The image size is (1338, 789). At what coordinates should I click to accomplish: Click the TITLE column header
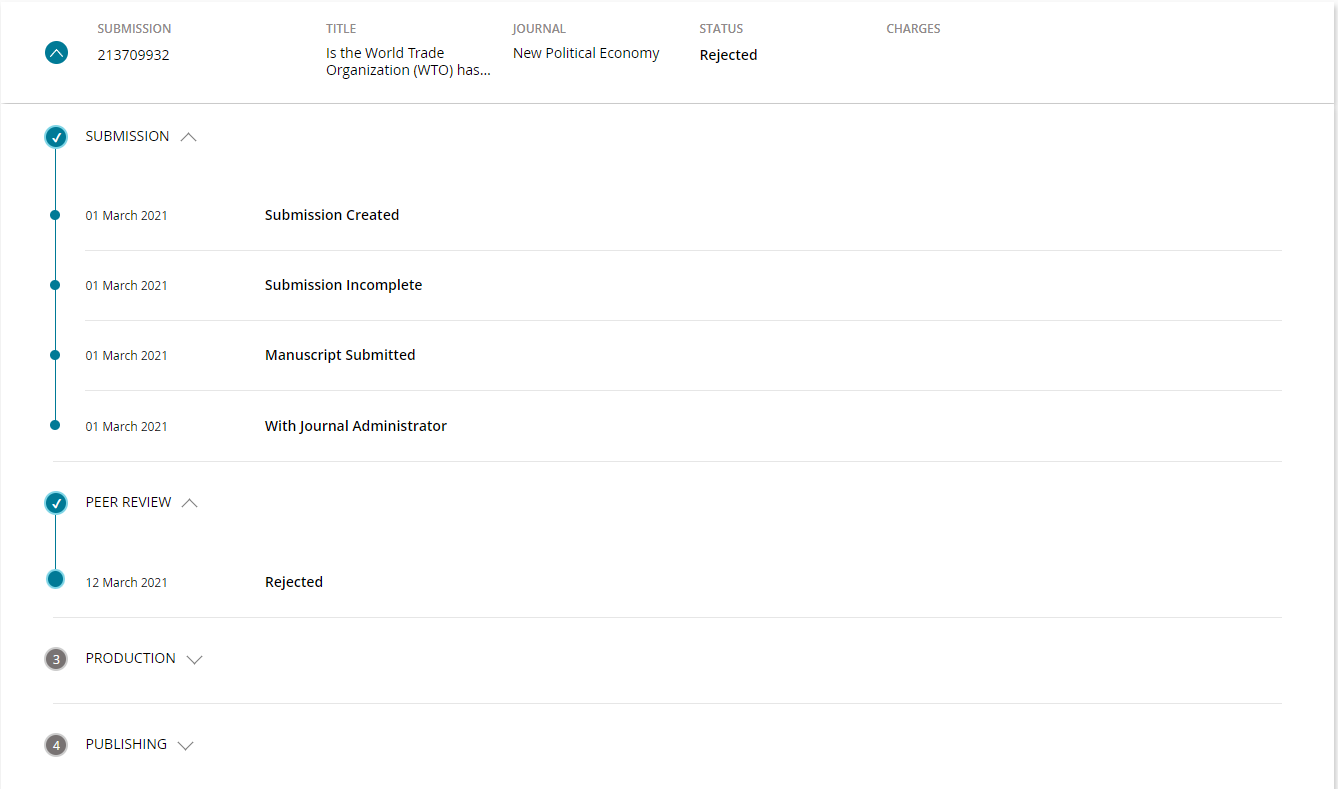click(x=341, y=29)
